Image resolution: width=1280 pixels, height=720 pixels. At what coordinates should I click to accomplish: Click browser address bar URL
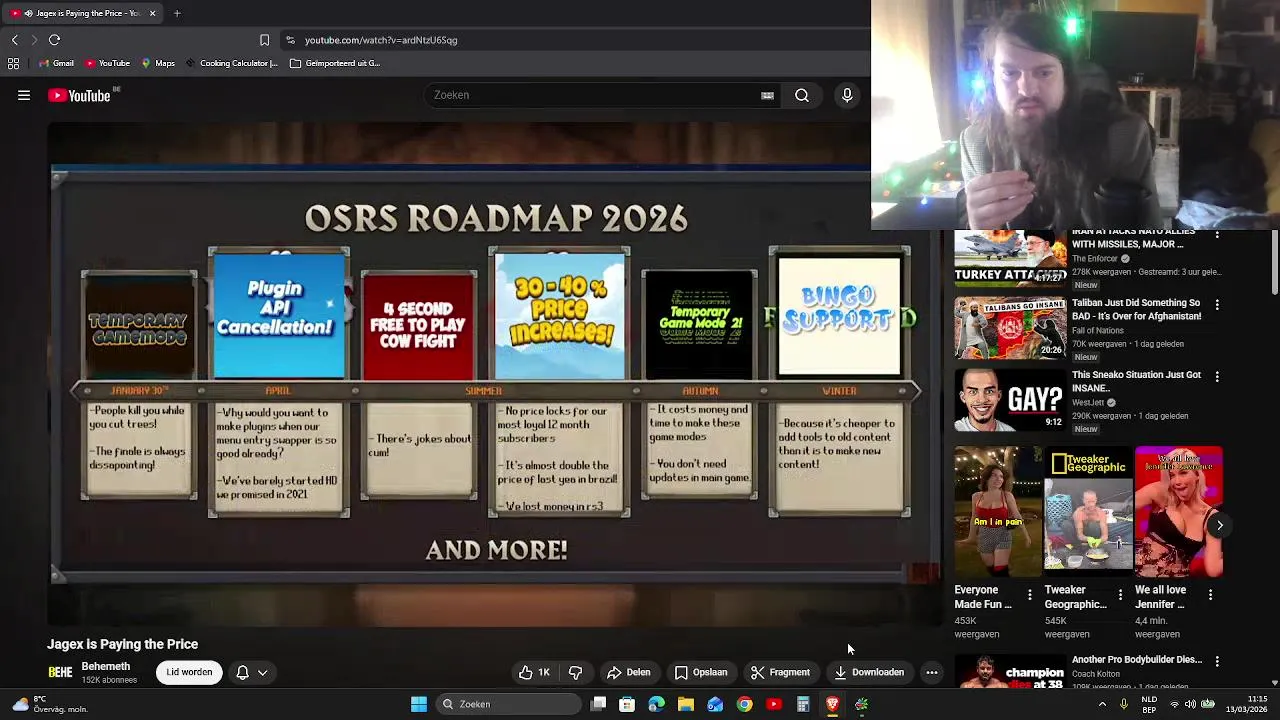pos(381,40)
